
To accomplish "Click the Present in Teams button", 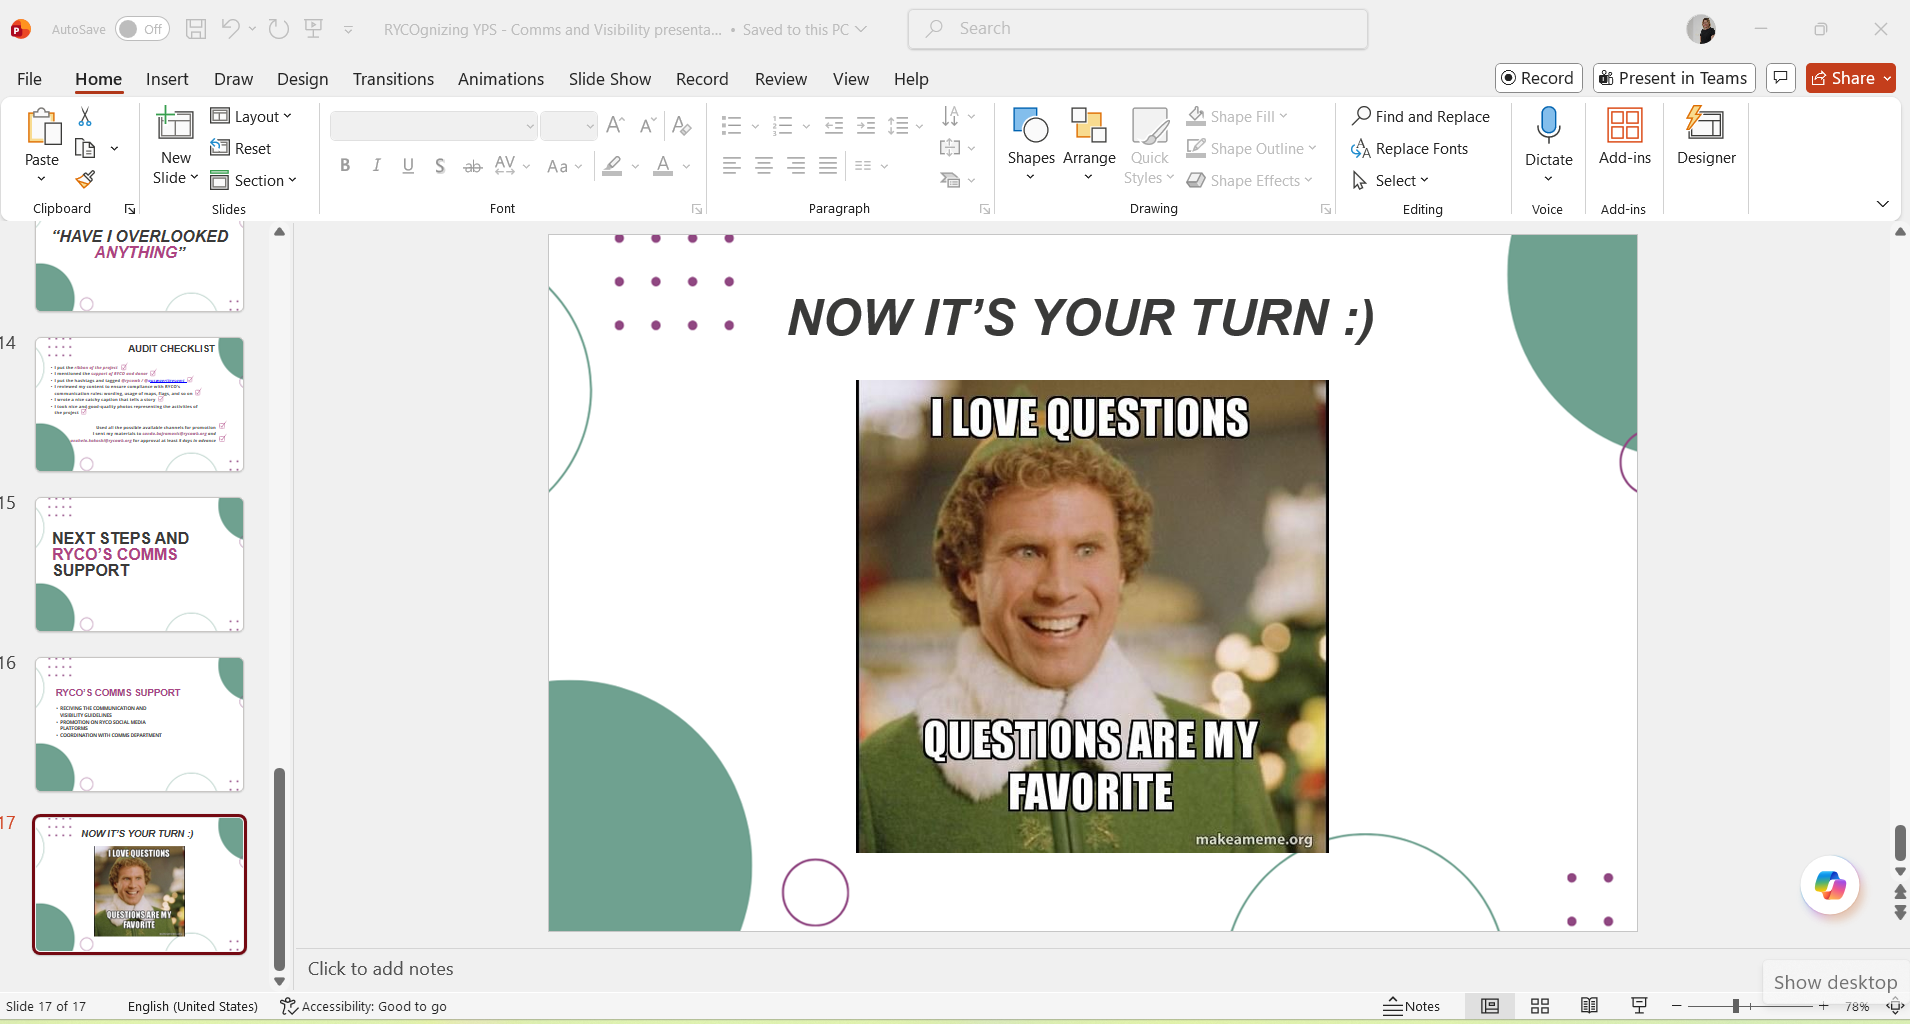I will [1673, 78].
